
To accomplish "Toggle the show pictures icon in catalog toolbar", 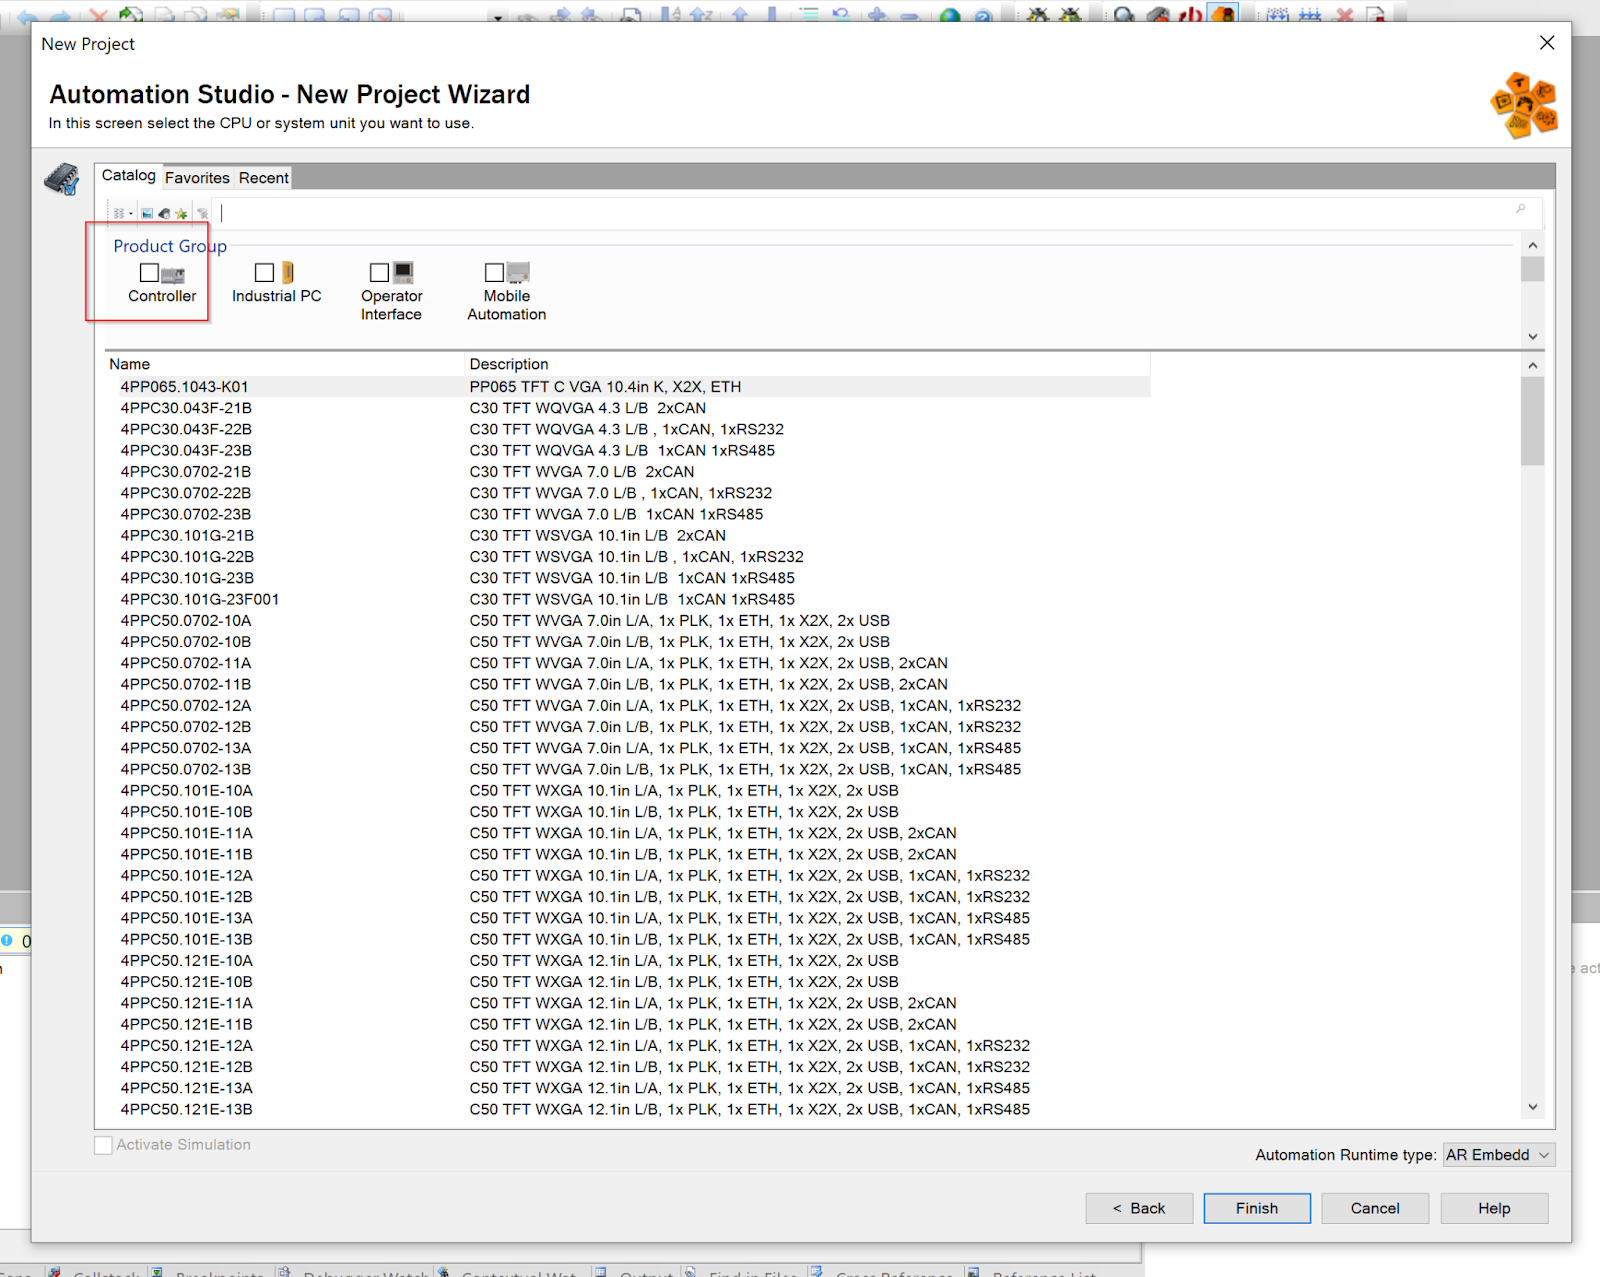I will [147, 213].
